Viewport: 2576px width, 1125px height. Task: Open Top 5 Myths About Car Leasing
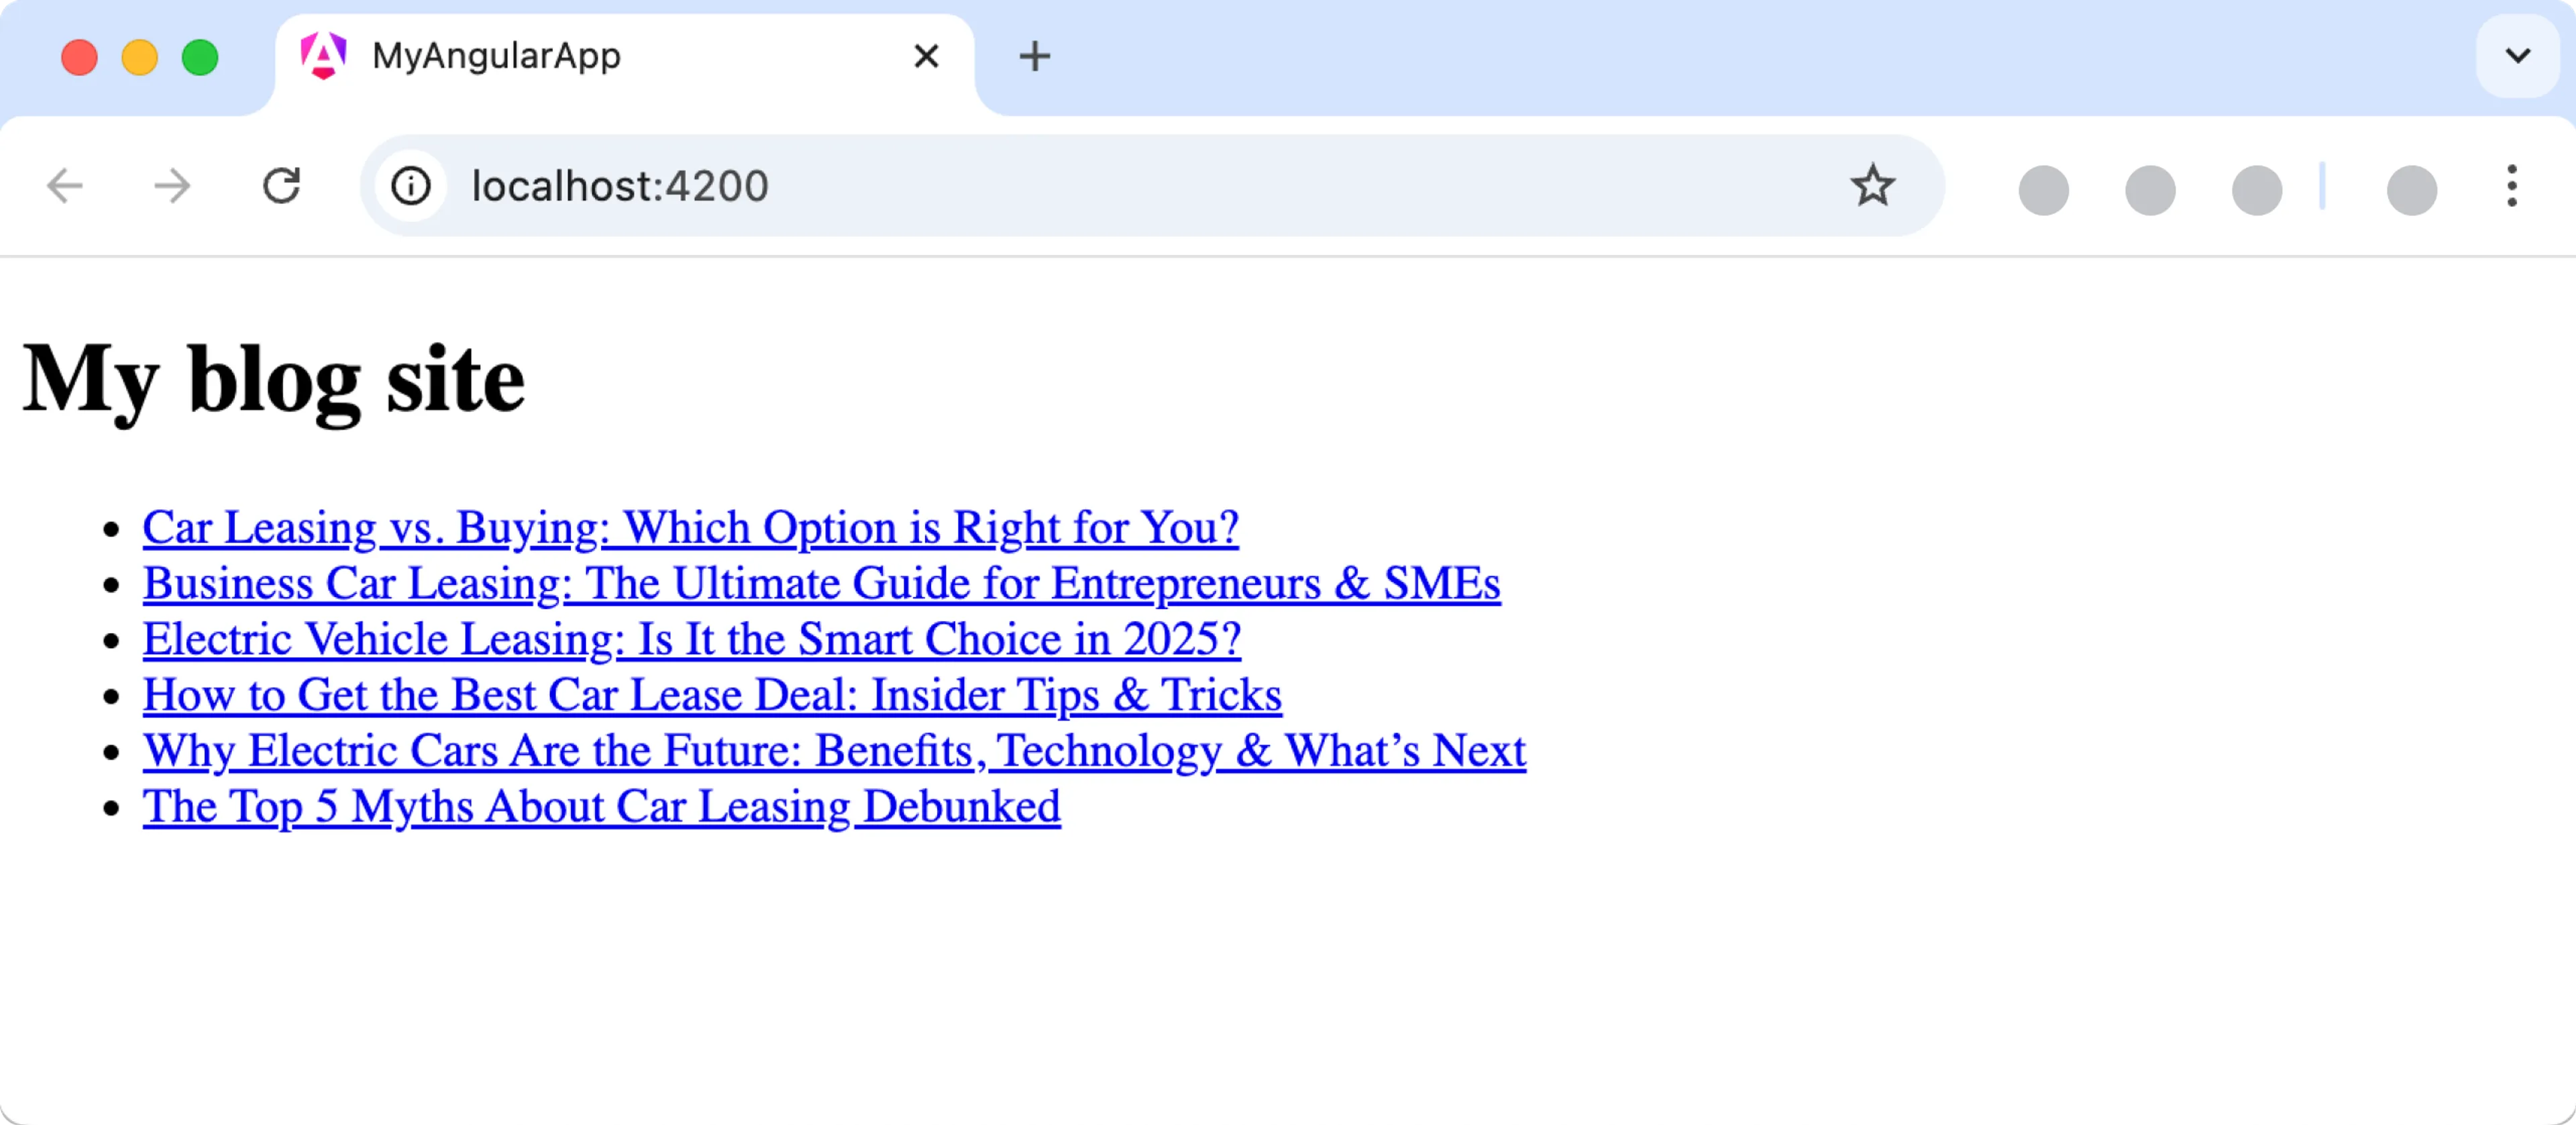(601, 808)
